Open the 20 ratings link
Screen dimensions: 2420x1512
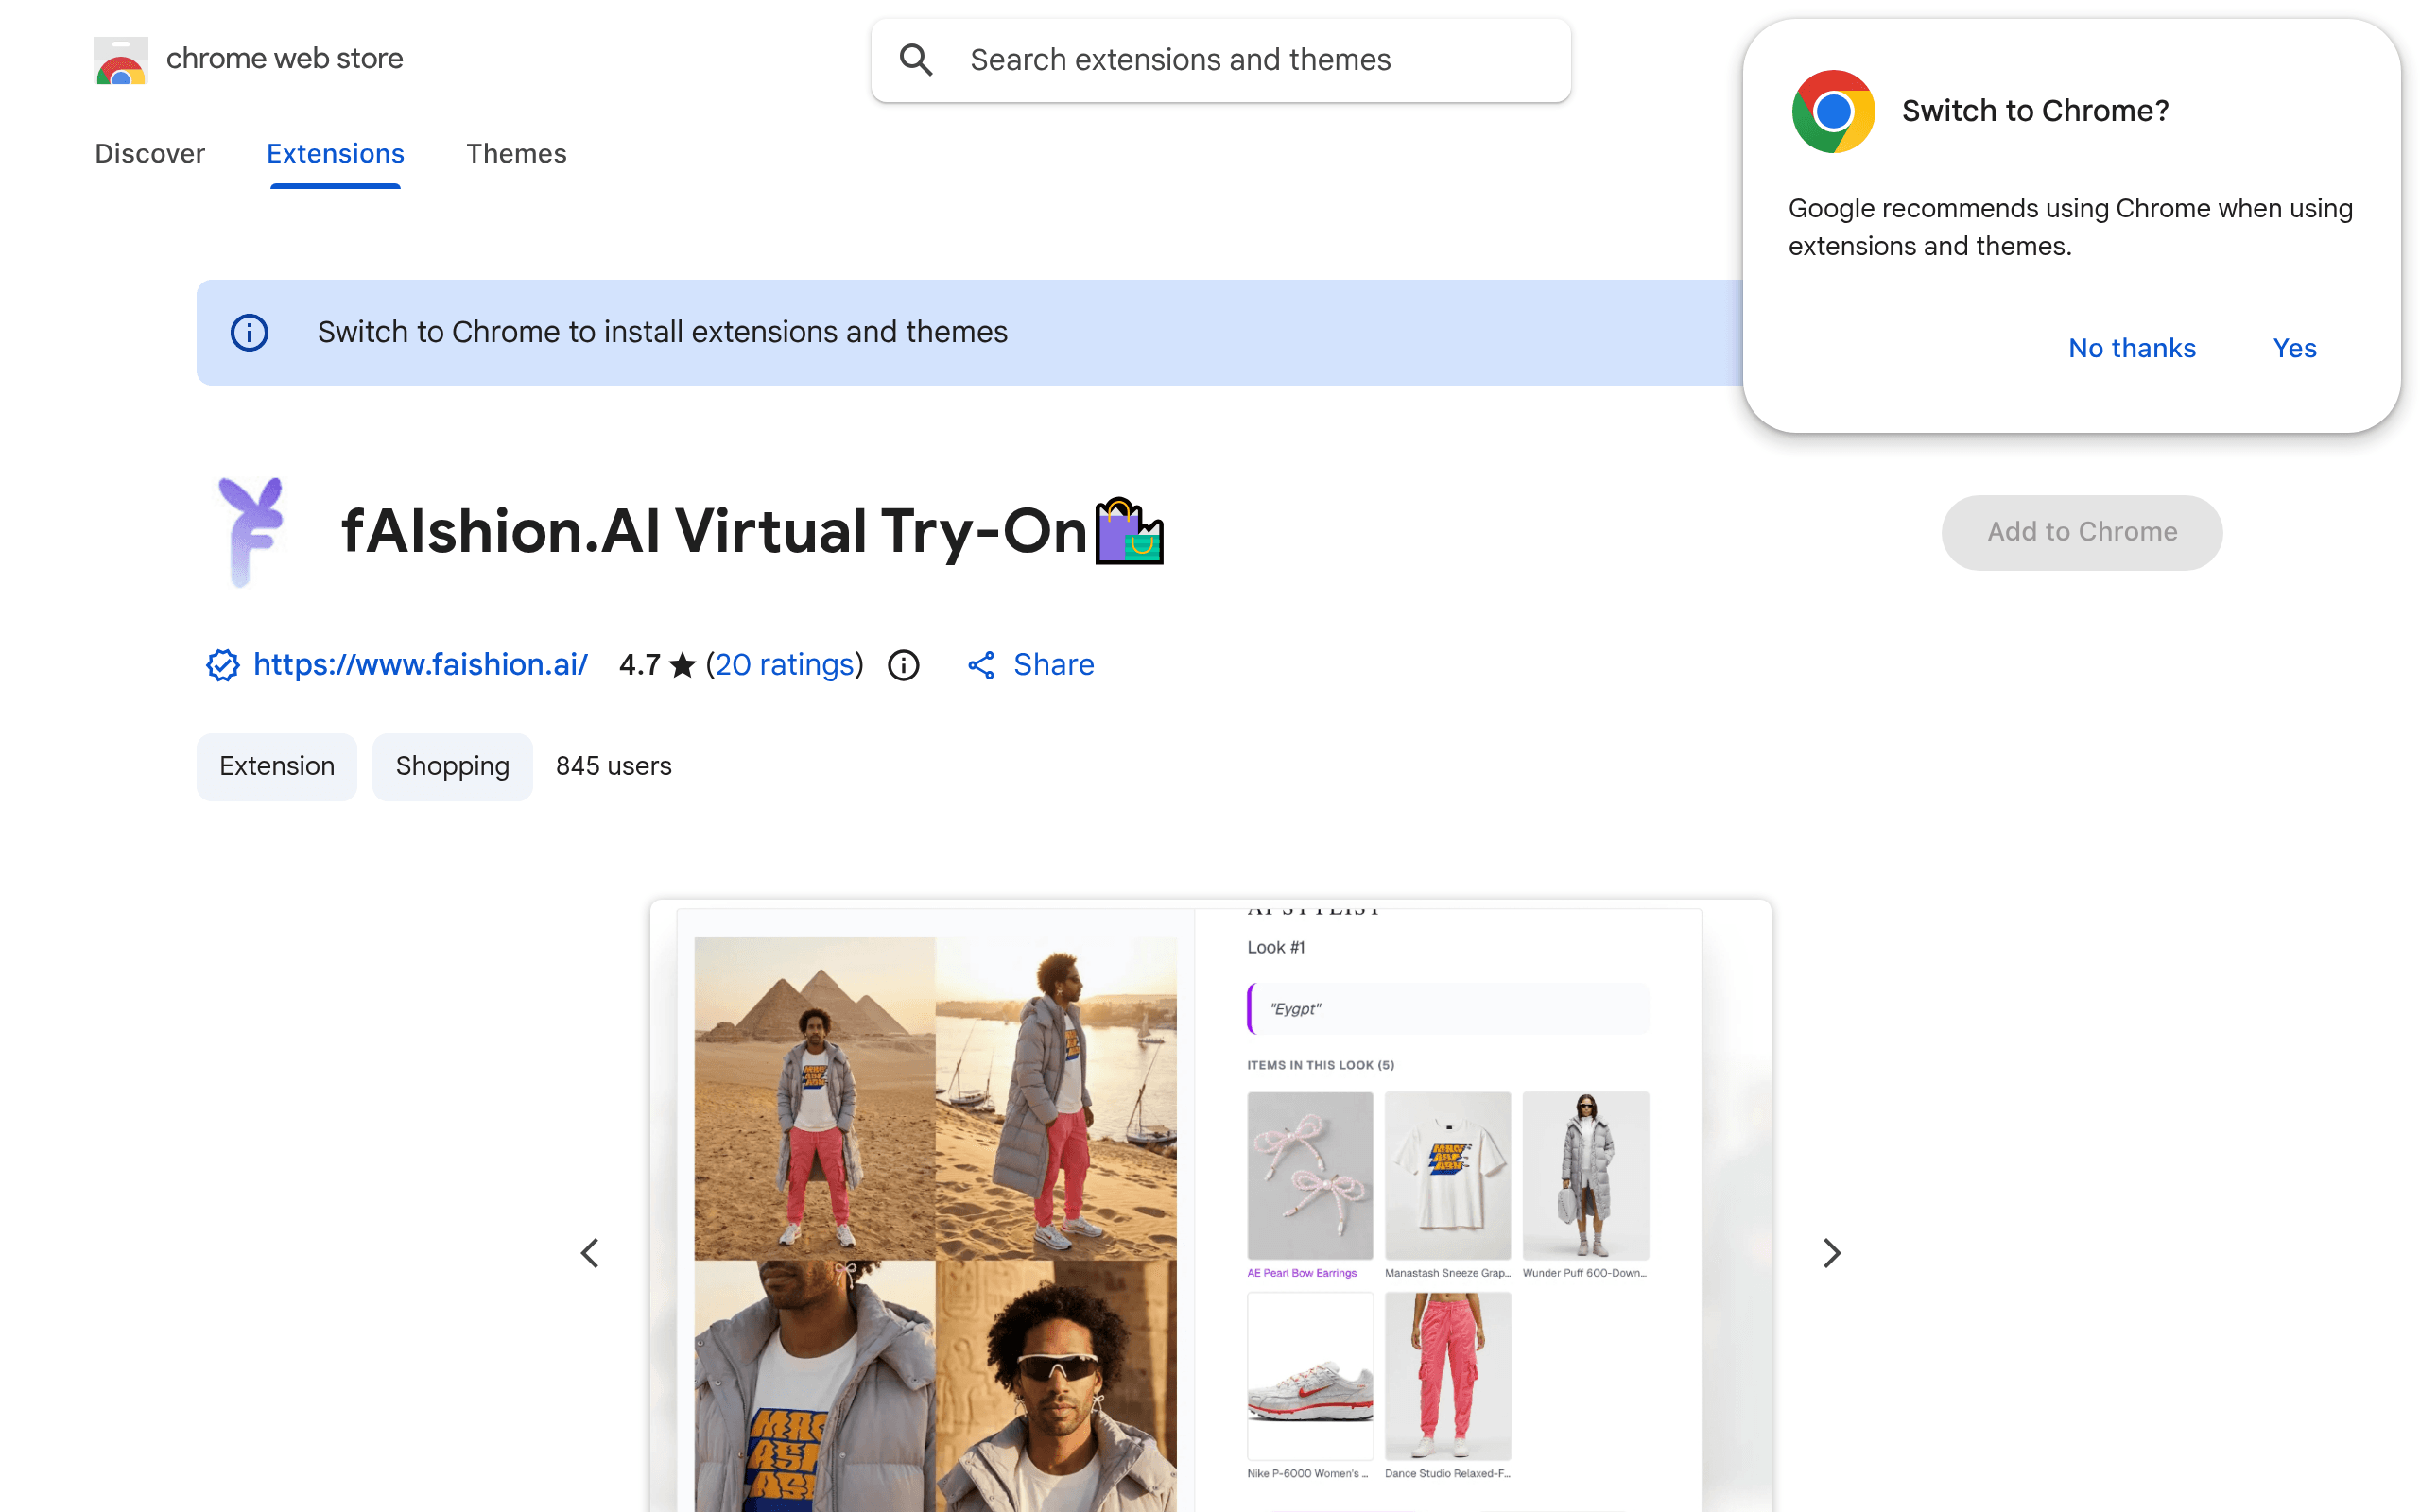(x=785, y=665)
